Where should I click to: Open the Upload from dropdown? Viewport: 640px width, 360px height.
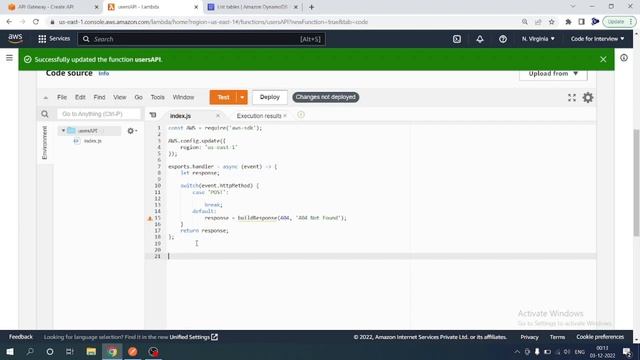(553, 73)
